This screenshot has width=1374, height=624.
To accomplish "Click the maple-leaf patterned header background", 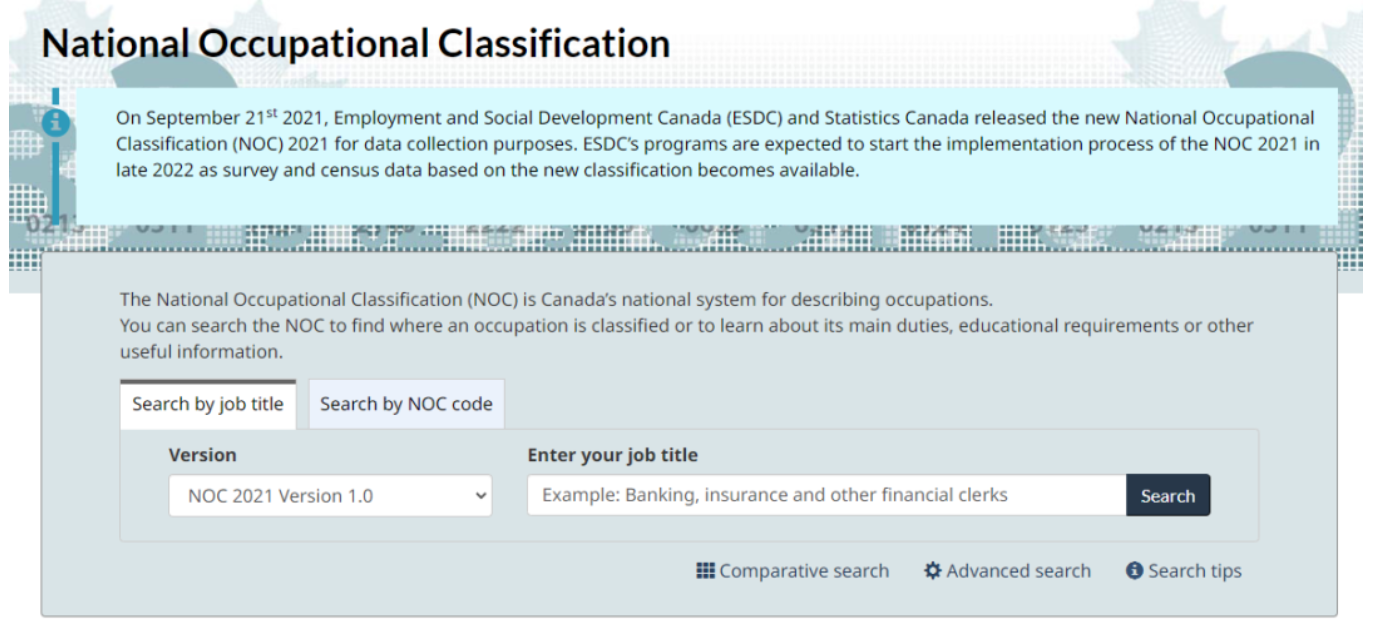I will (x=1000, y=40).
